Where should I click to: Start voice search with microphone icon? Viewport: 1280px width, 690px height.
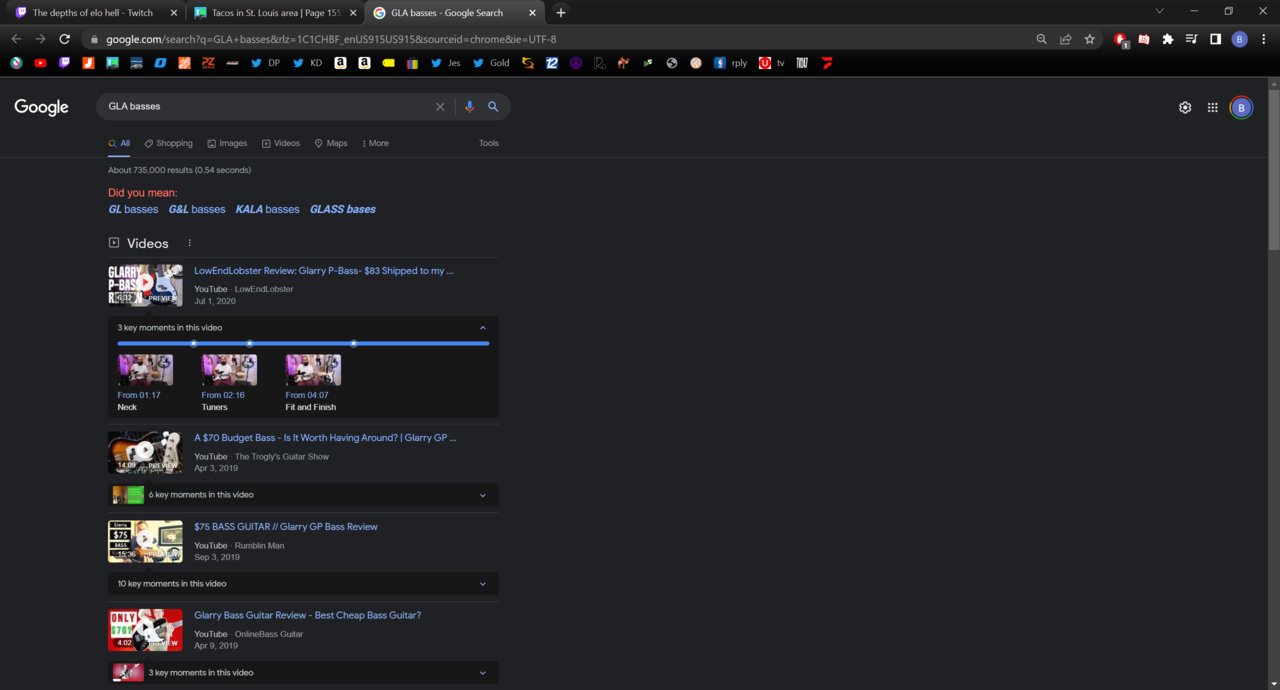tap(469, 107)
